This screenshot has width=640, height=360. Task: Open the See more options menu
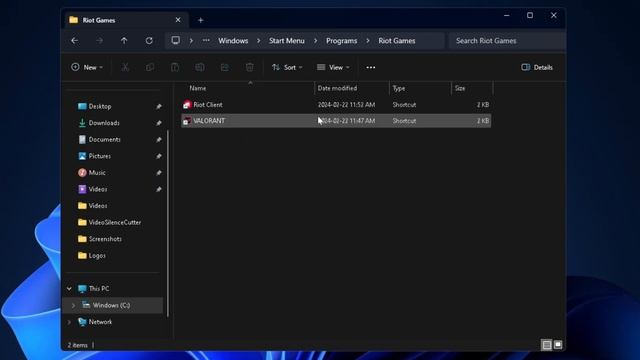click(371, 67)
